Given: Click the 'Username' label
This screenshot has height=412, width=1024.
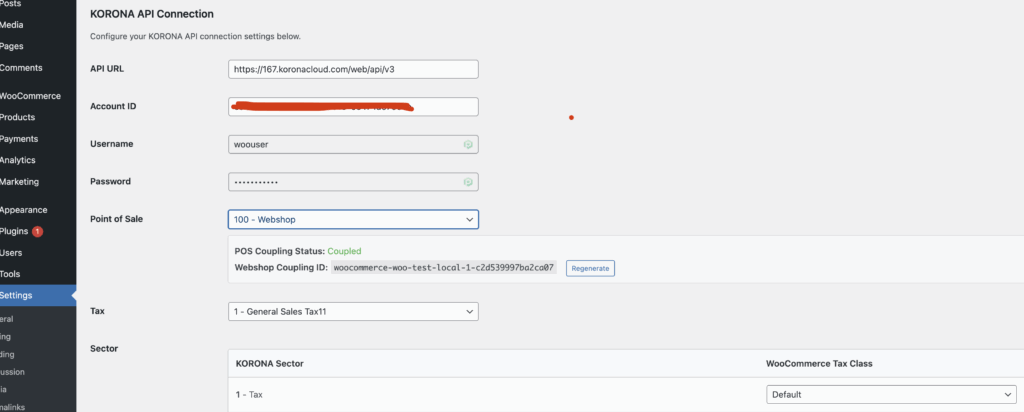Looking at the screenshot, I should coord(112,144).
